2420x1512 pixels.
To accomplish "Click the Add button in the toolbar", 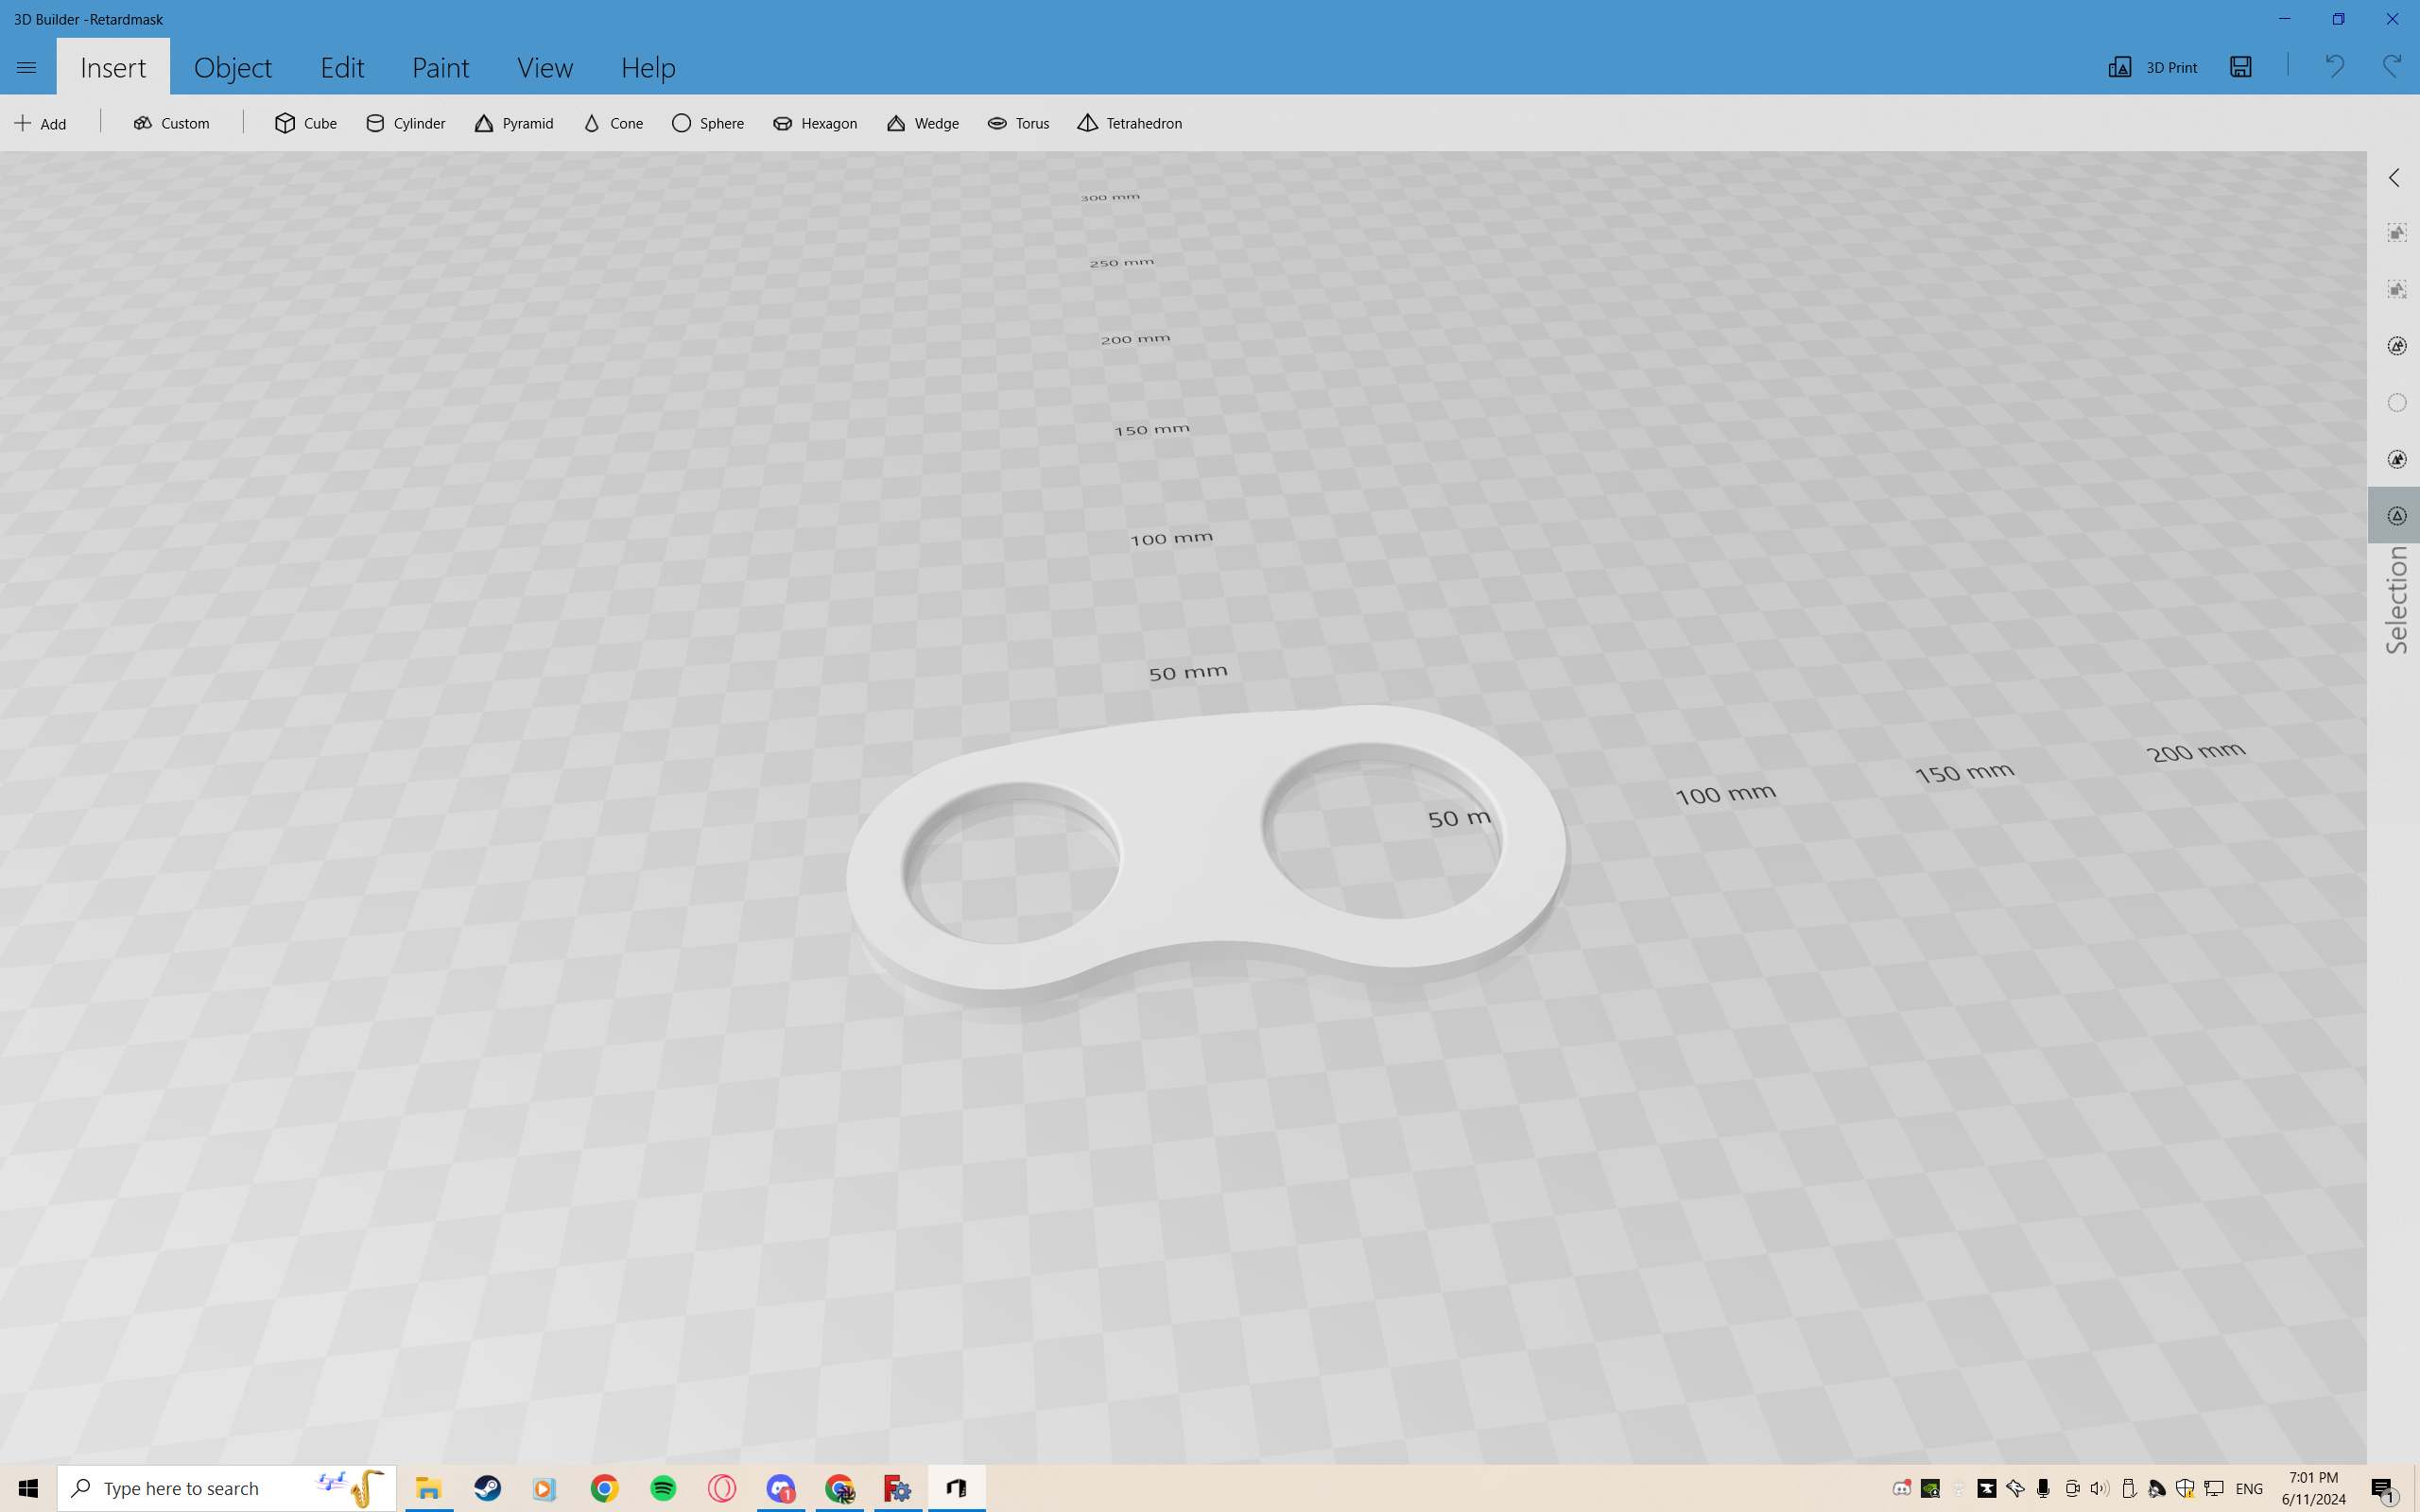I will (x=41, y=123).
